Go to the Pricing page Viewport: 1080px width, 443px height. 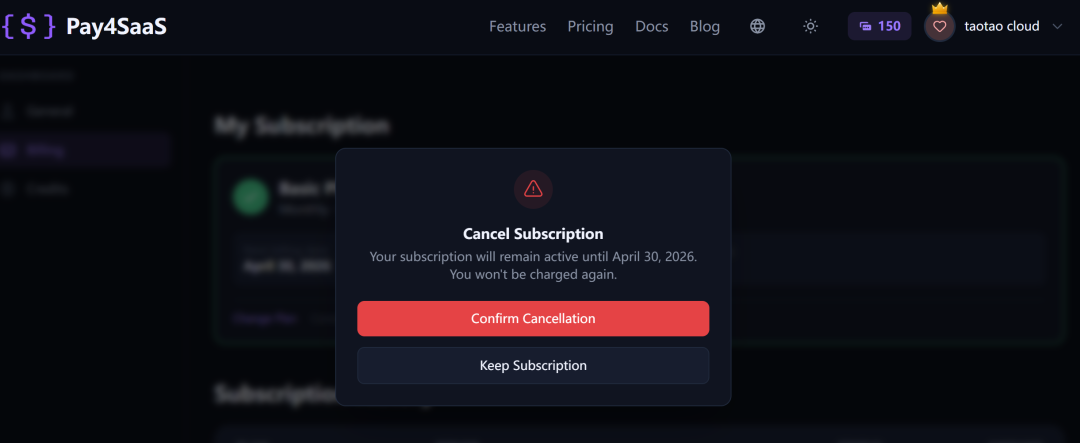(x=590, y=27)
